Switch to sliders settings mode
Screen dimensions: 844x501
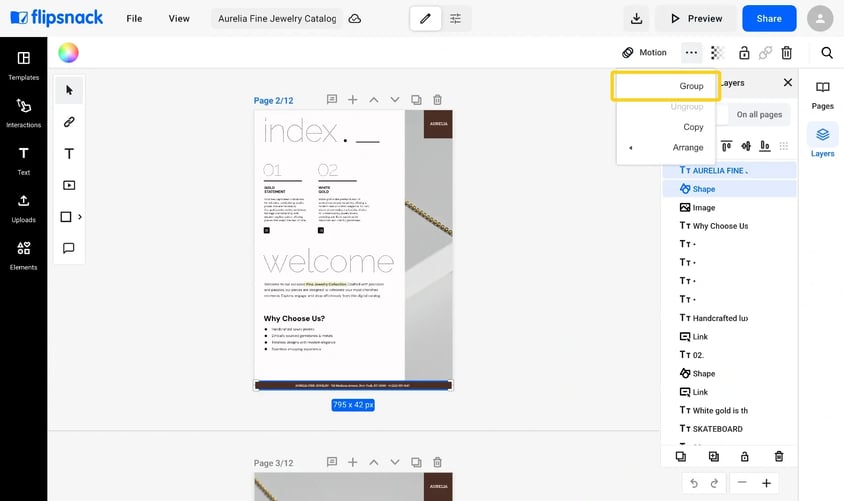click(x=455, y=18)
